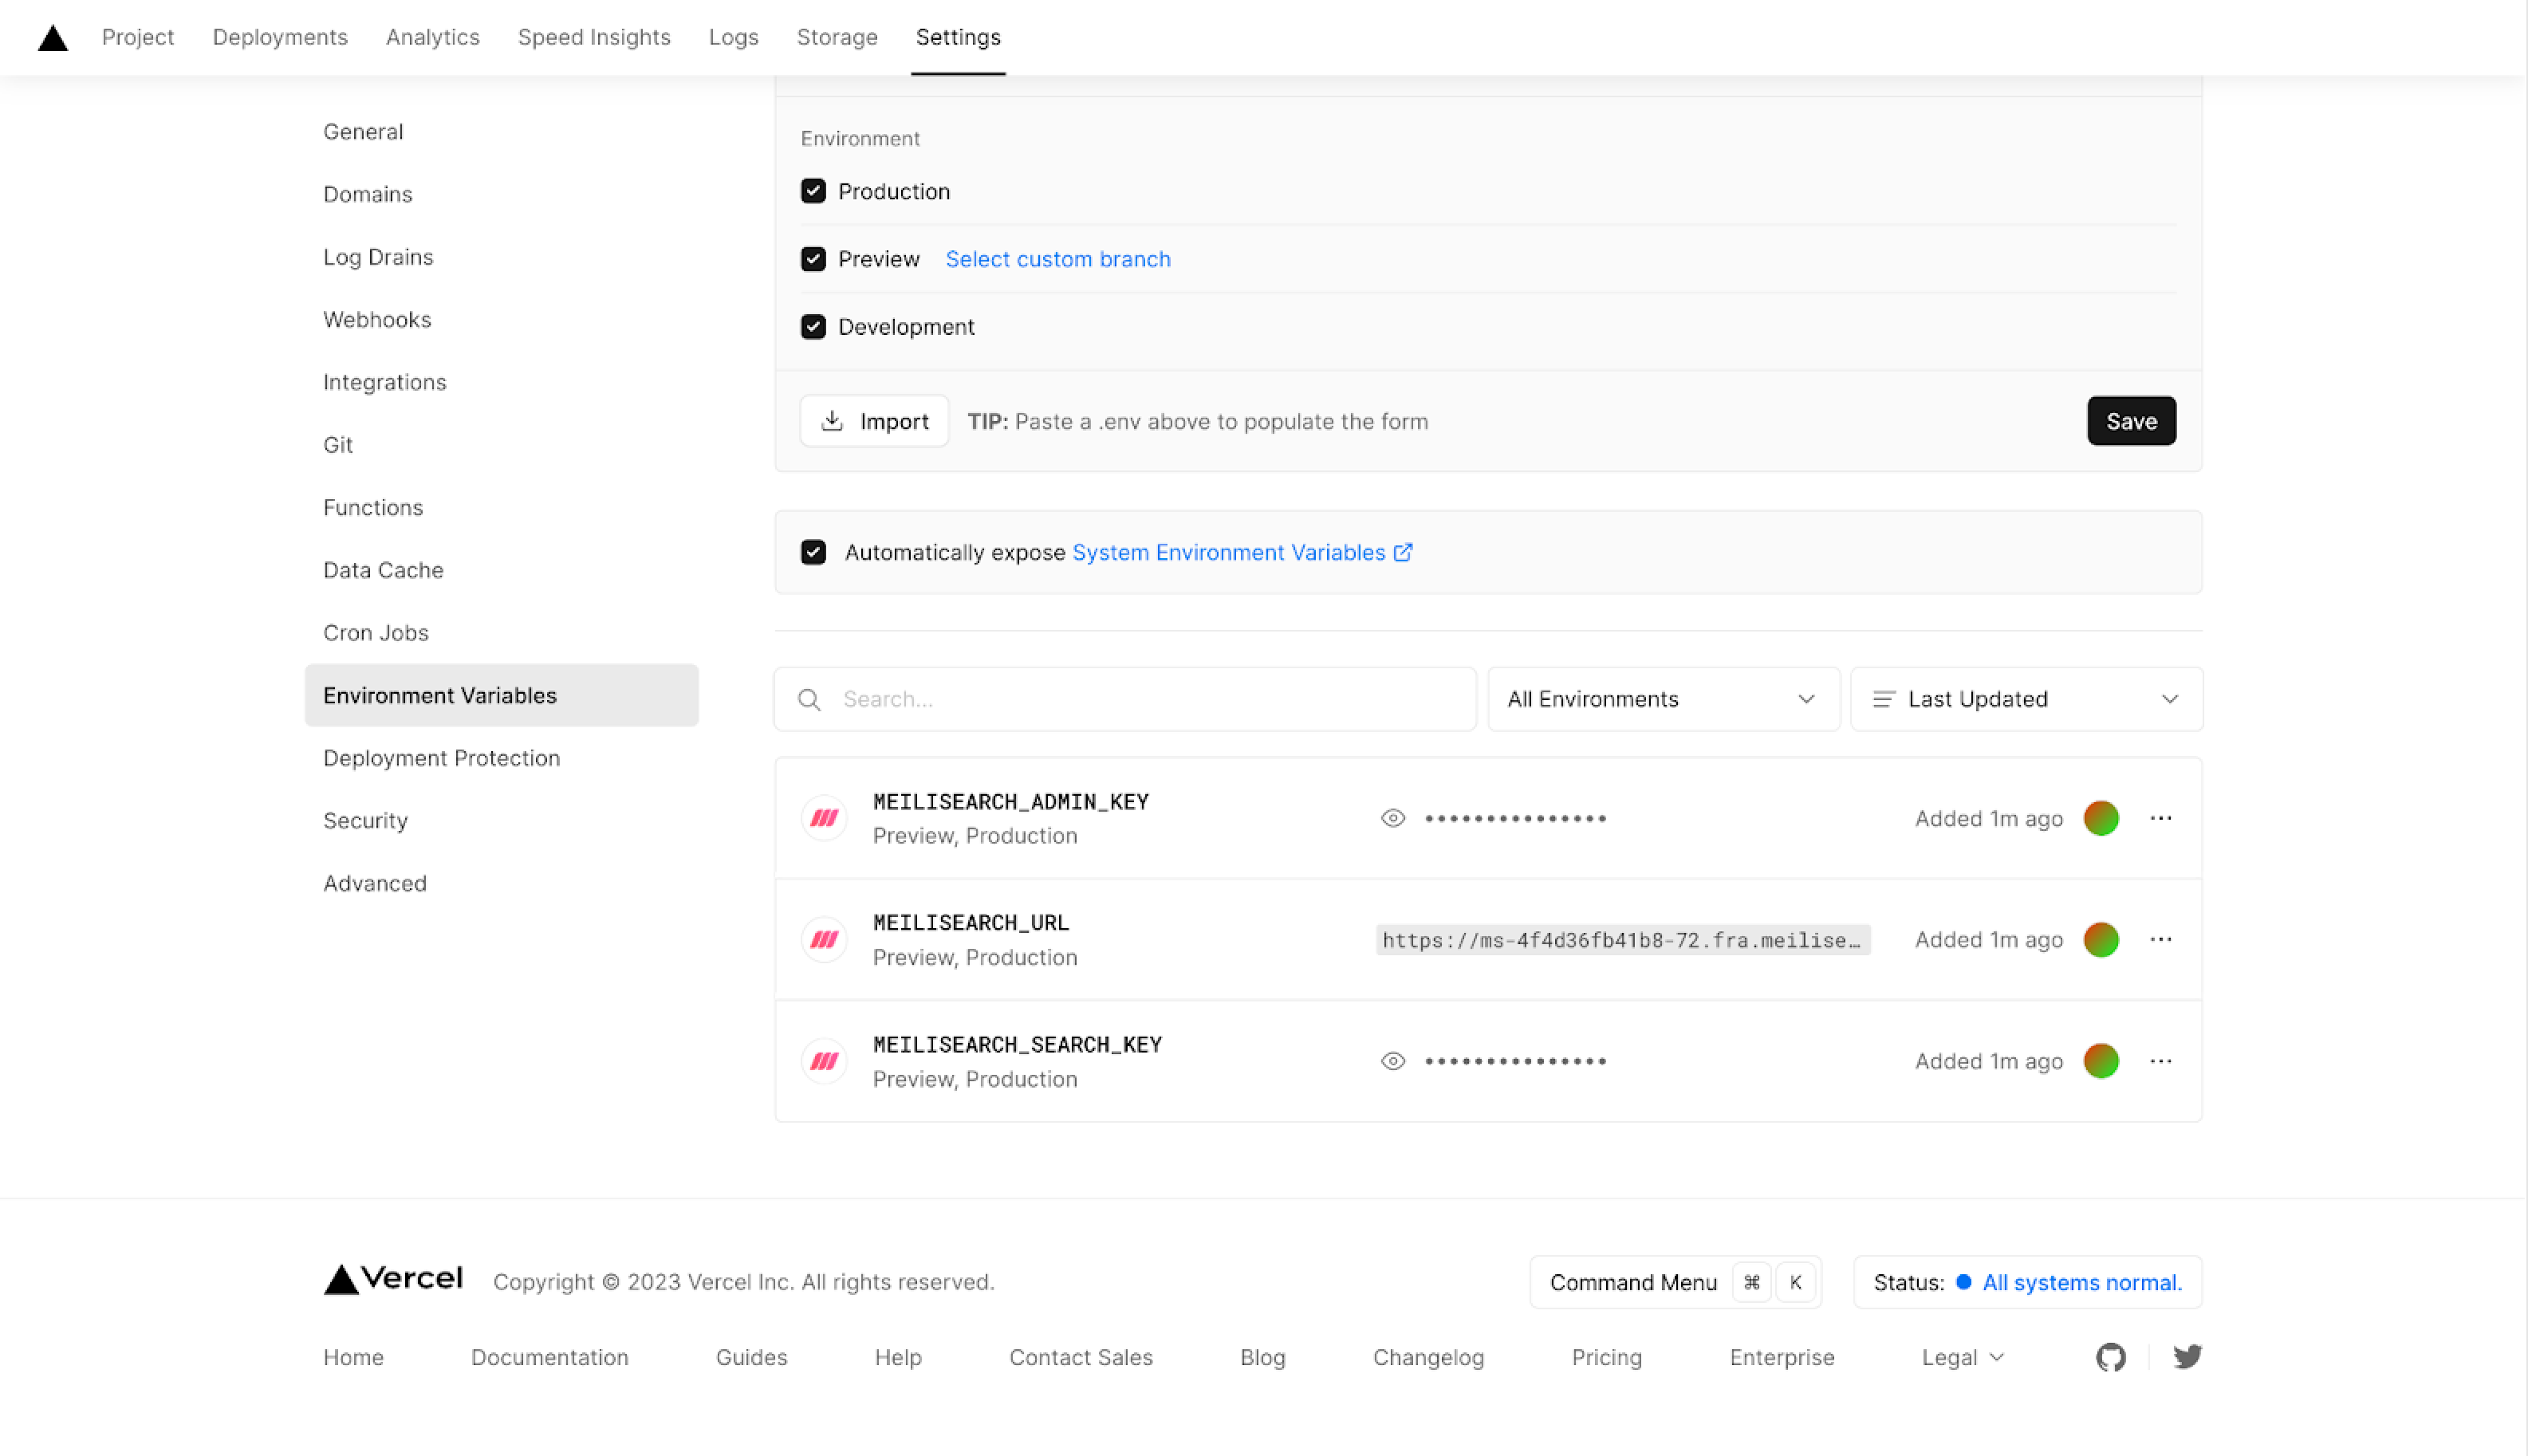
Task: Open the Last Updated sort dropdown
Action: pyautogui.click(x=2025, y=699)
